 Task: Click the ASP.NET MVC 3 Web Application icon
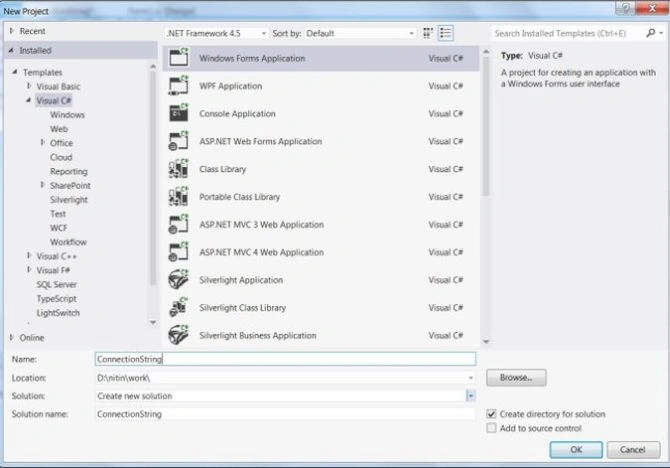coord(179,224)
